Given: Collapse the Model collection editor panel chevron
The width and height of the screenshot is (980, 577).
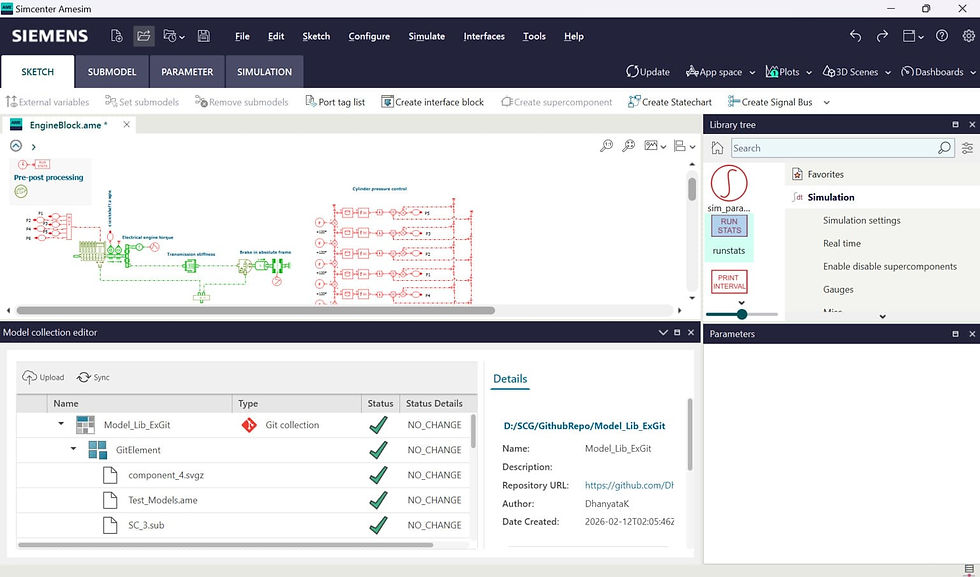Looking at the screenshot, I should click(663, 333).
